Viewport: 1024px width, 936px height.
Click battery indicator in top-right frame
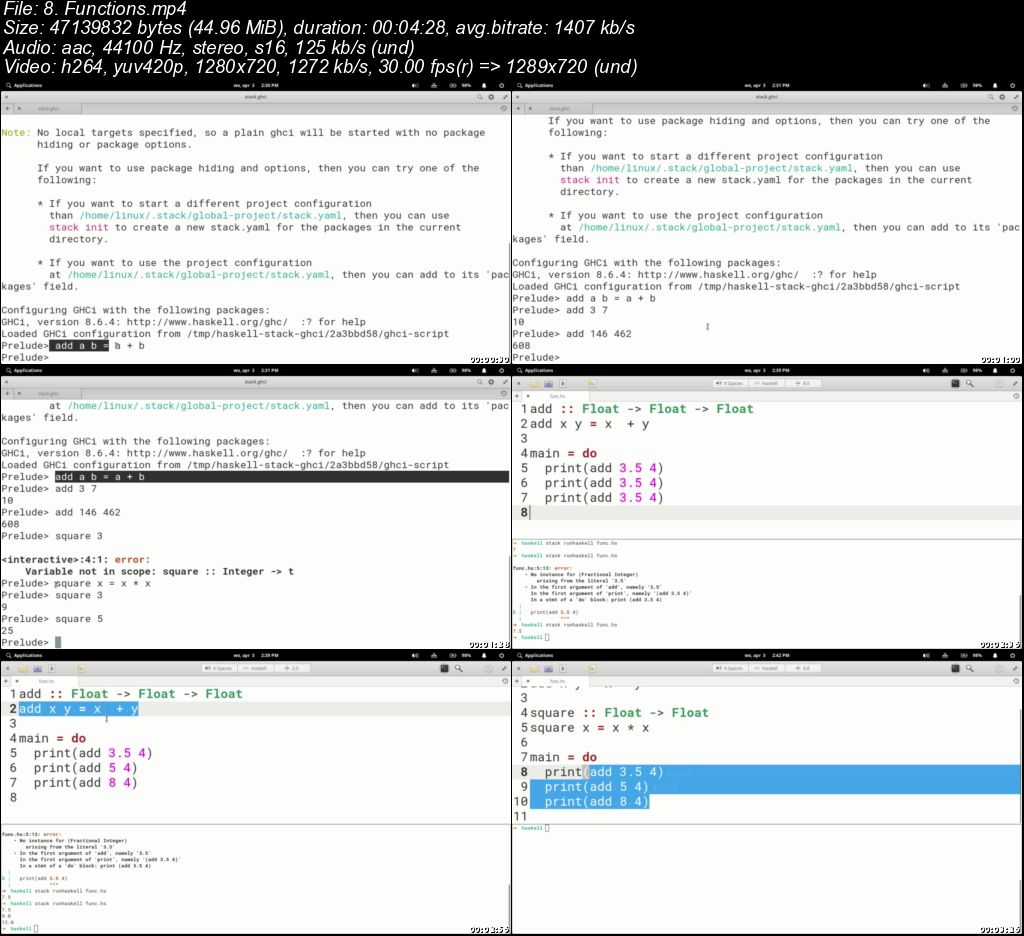point(969,86)
